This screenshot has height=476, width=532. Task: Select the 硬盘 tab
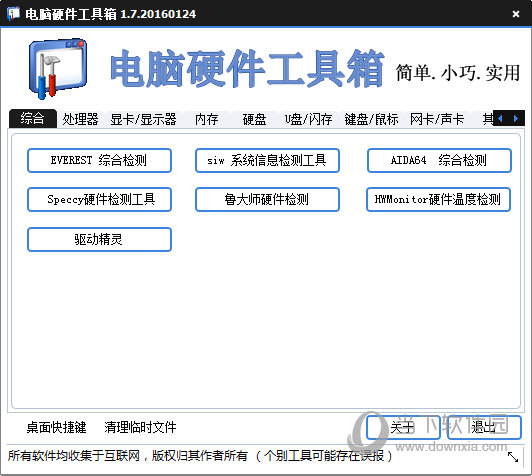point(254,119)
